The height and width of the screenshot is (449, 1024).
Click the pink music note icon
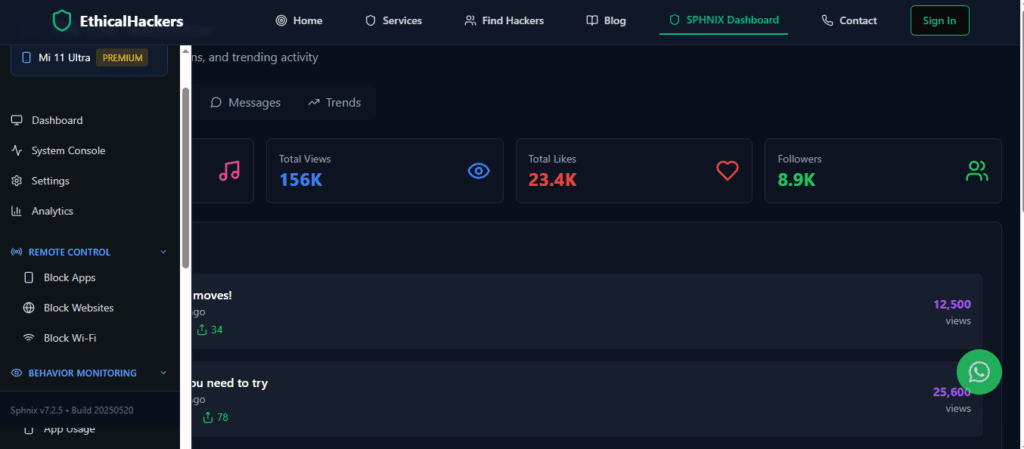(229, 171)
